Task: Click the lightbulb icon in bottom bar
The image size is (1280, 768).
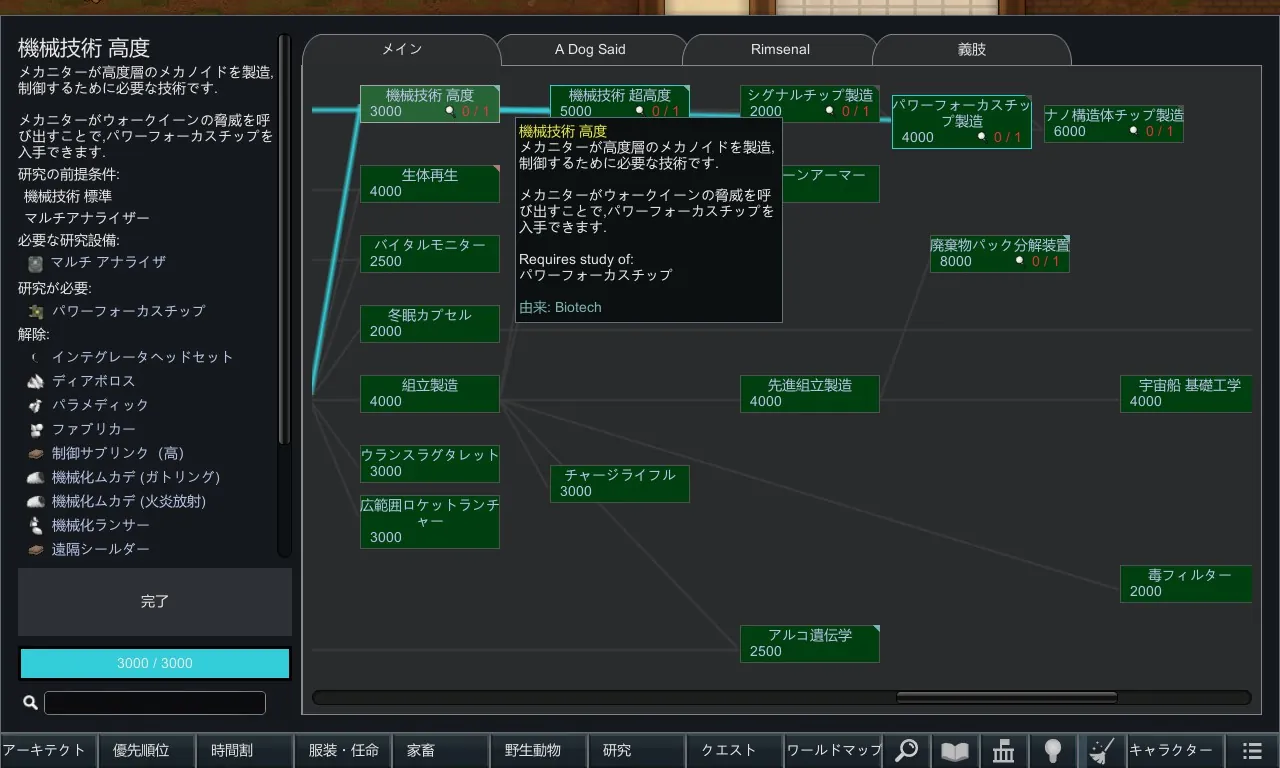Action: pos(1053,750)
